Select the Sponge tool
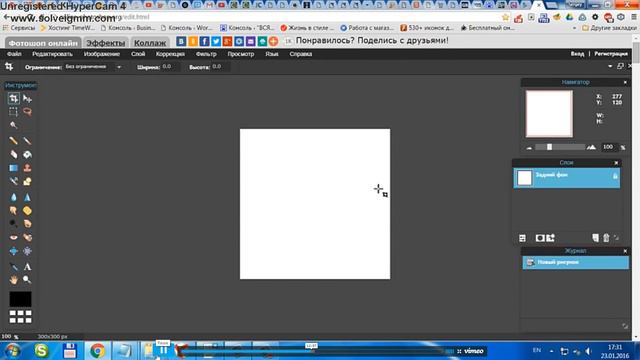Screen dimensions: 640x360 [x=27, y=211]
